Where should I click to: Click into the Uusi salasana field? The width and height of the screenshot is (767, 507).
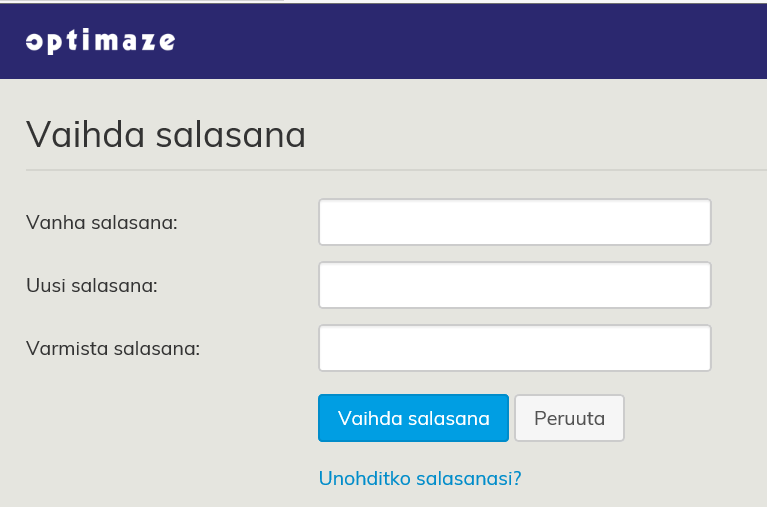coord(514,285)
